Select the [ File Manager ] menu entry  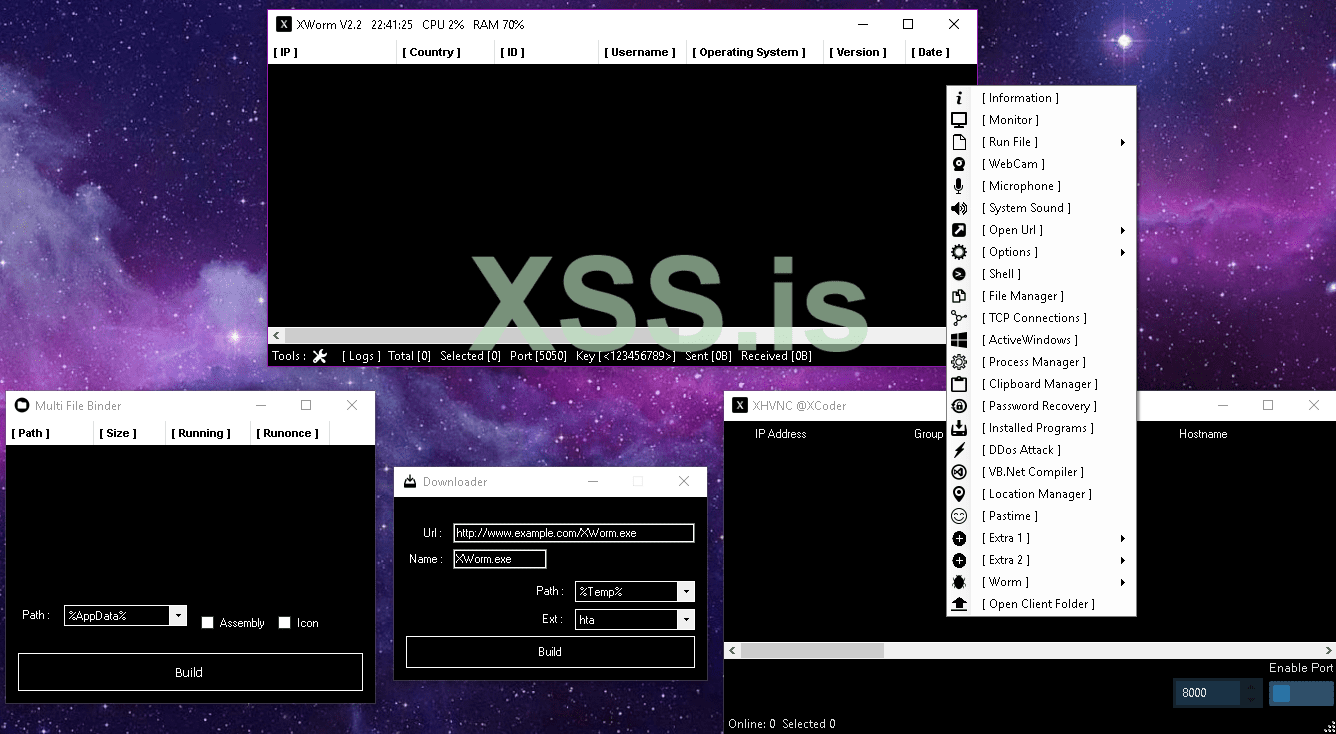coord(1022,296)
